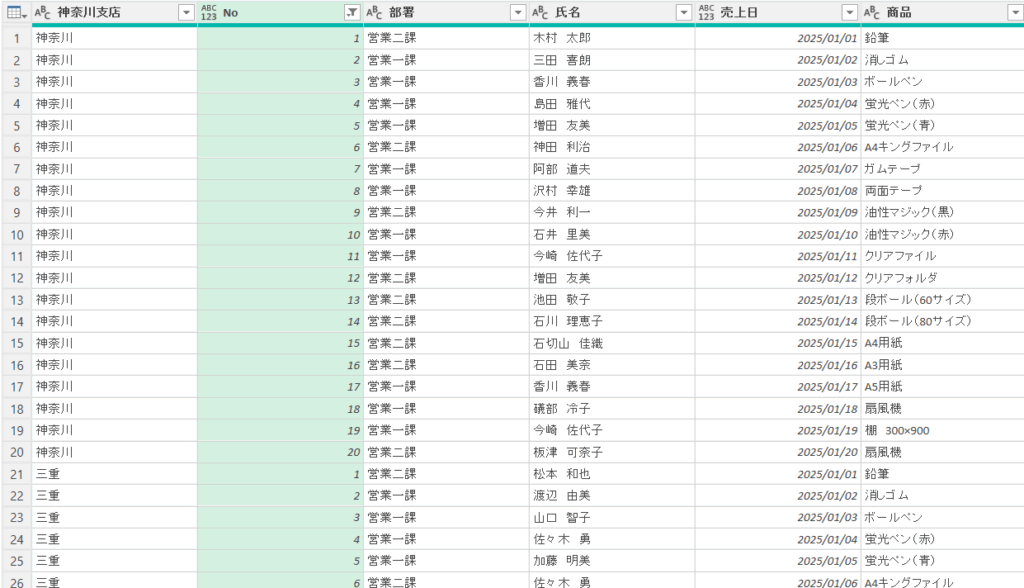Viewport: 1024px width, 588px height.
Task: Open the 部署 column filter dropdown
Action: [x=517, y=12]
